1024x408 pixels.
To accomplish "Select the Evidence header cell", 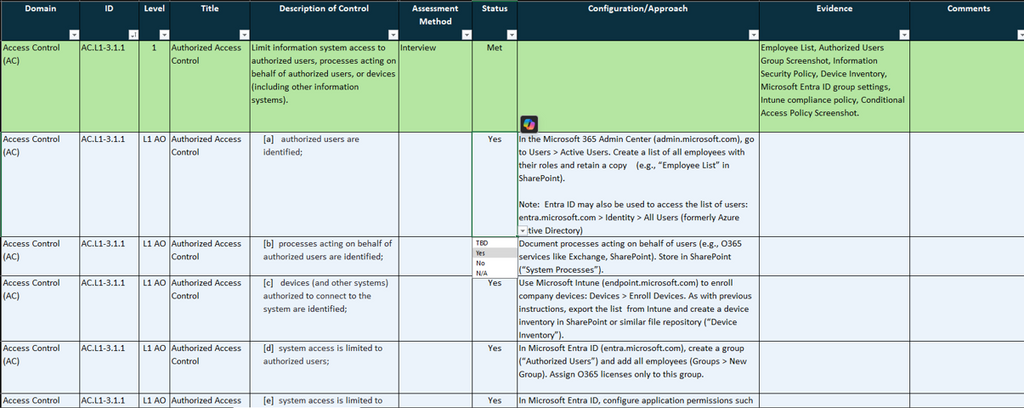I will 835,21.
